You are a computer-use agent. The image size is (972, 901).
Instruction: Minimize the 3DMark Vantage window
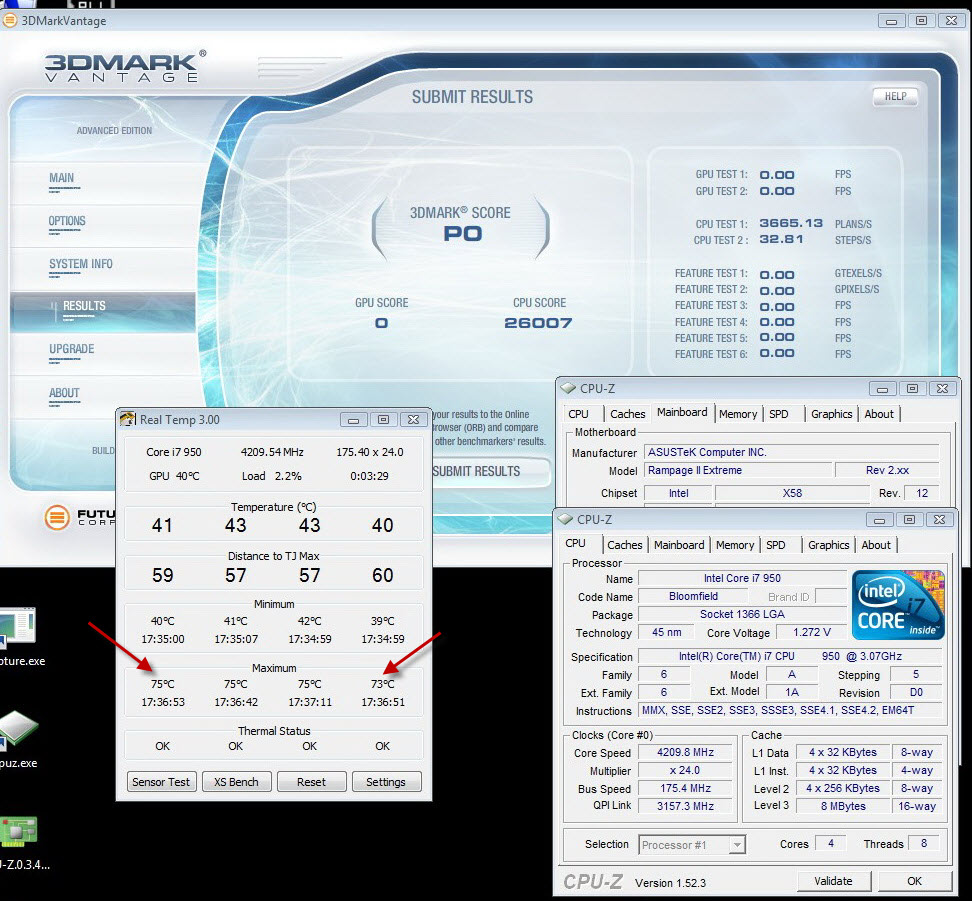click(891, 21)
